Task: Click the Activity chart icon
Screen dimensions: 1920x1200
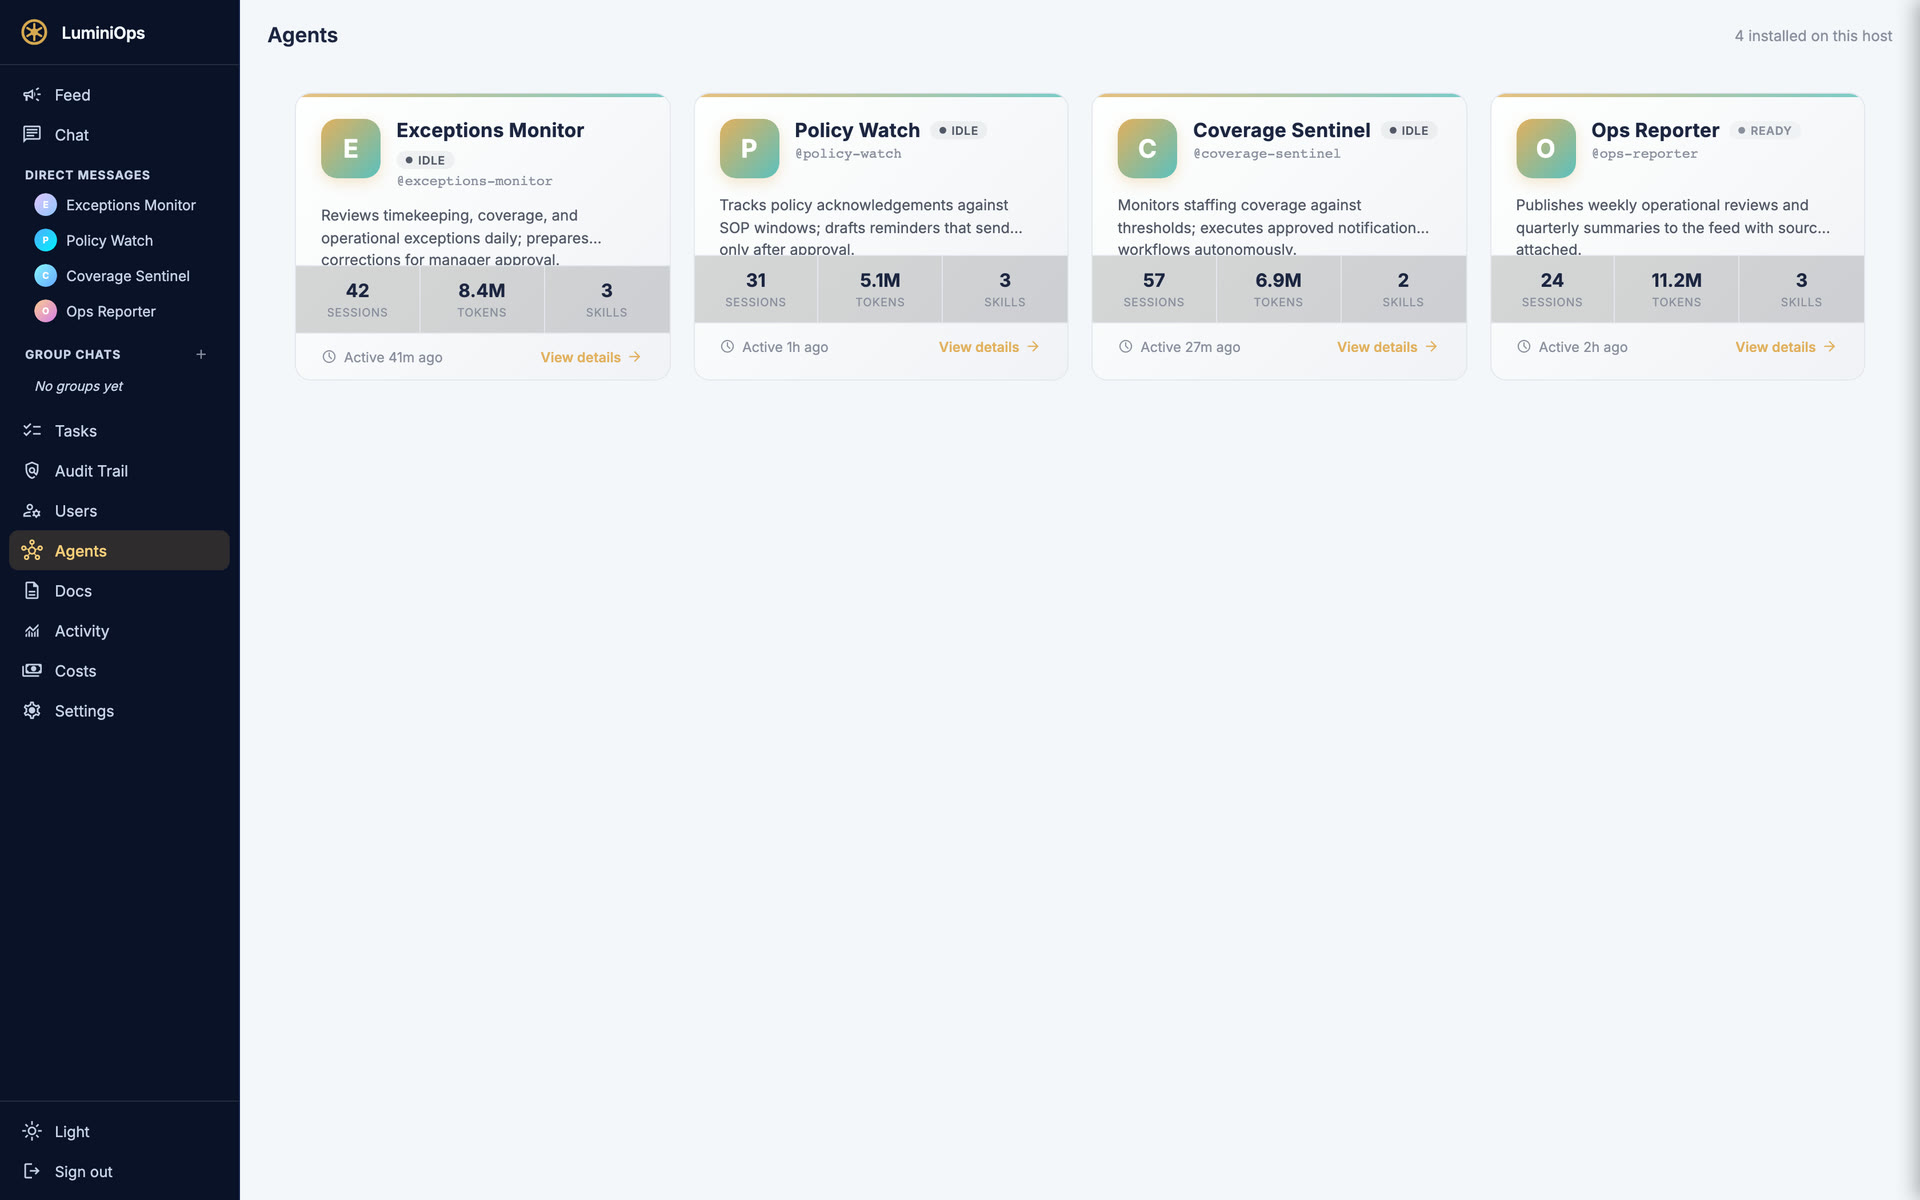Action: tap(32, 630)
